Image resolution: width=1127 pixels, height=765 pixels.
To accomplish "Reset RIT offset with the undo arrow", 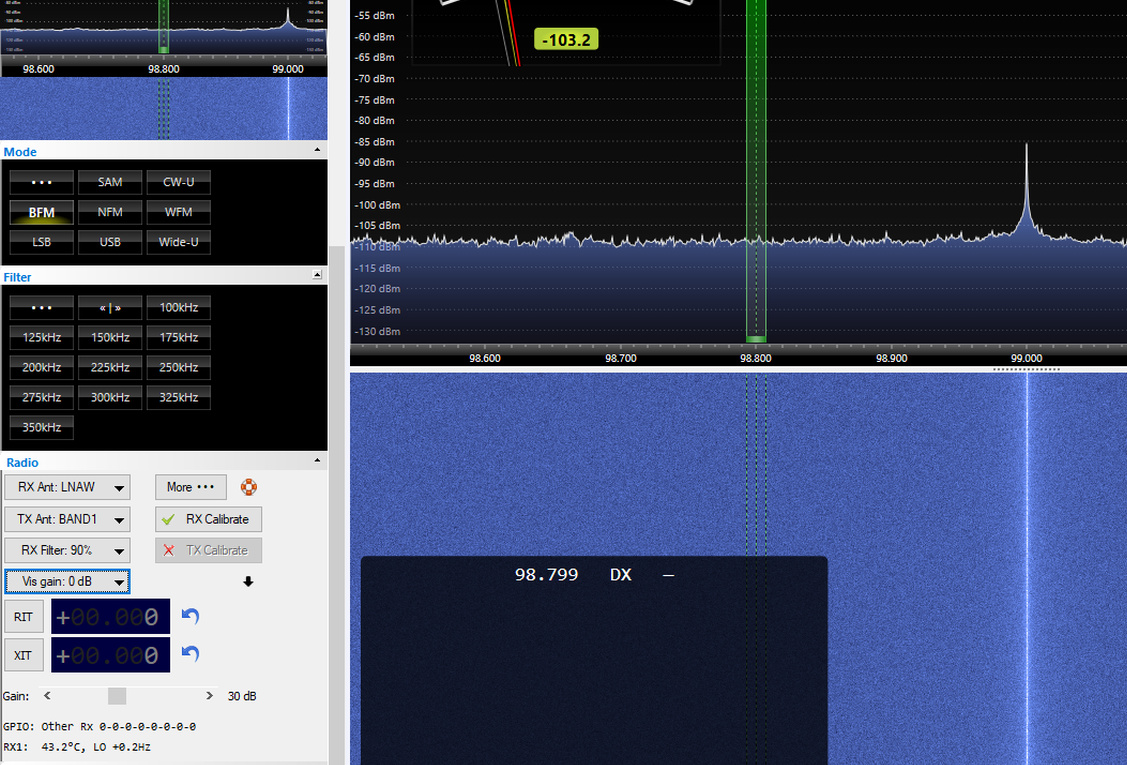I will 190,616.
